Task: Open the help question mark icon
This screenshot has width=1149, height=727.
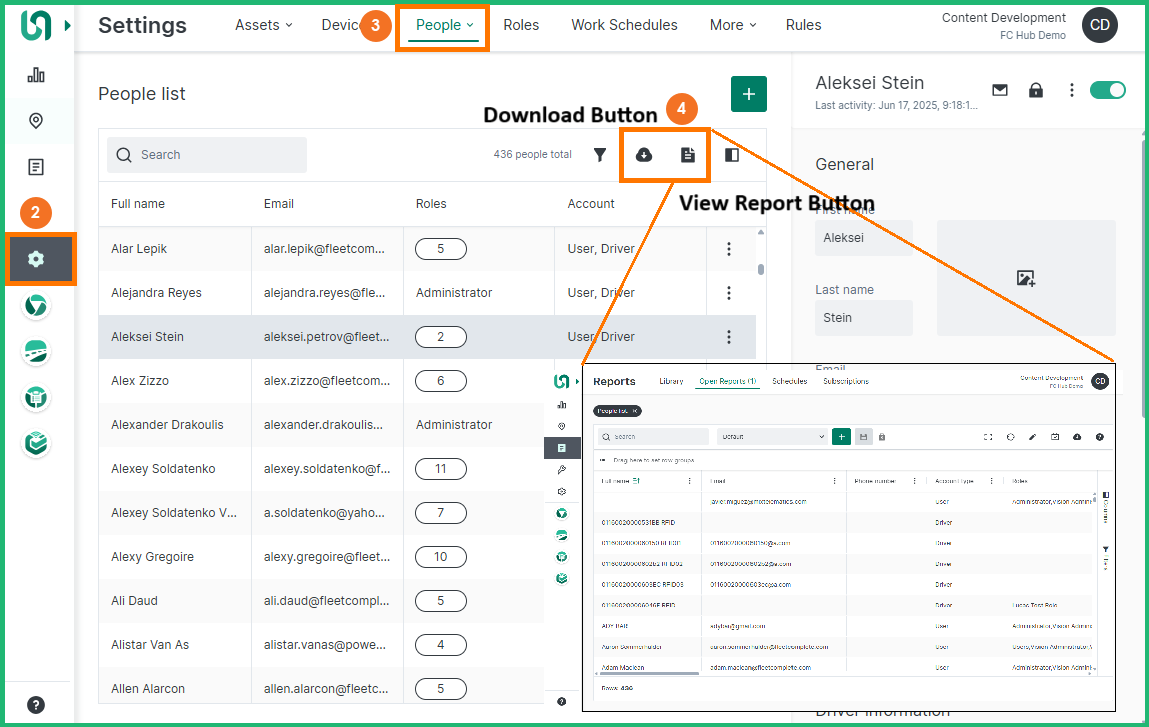Action: click(x=36, y=704)
